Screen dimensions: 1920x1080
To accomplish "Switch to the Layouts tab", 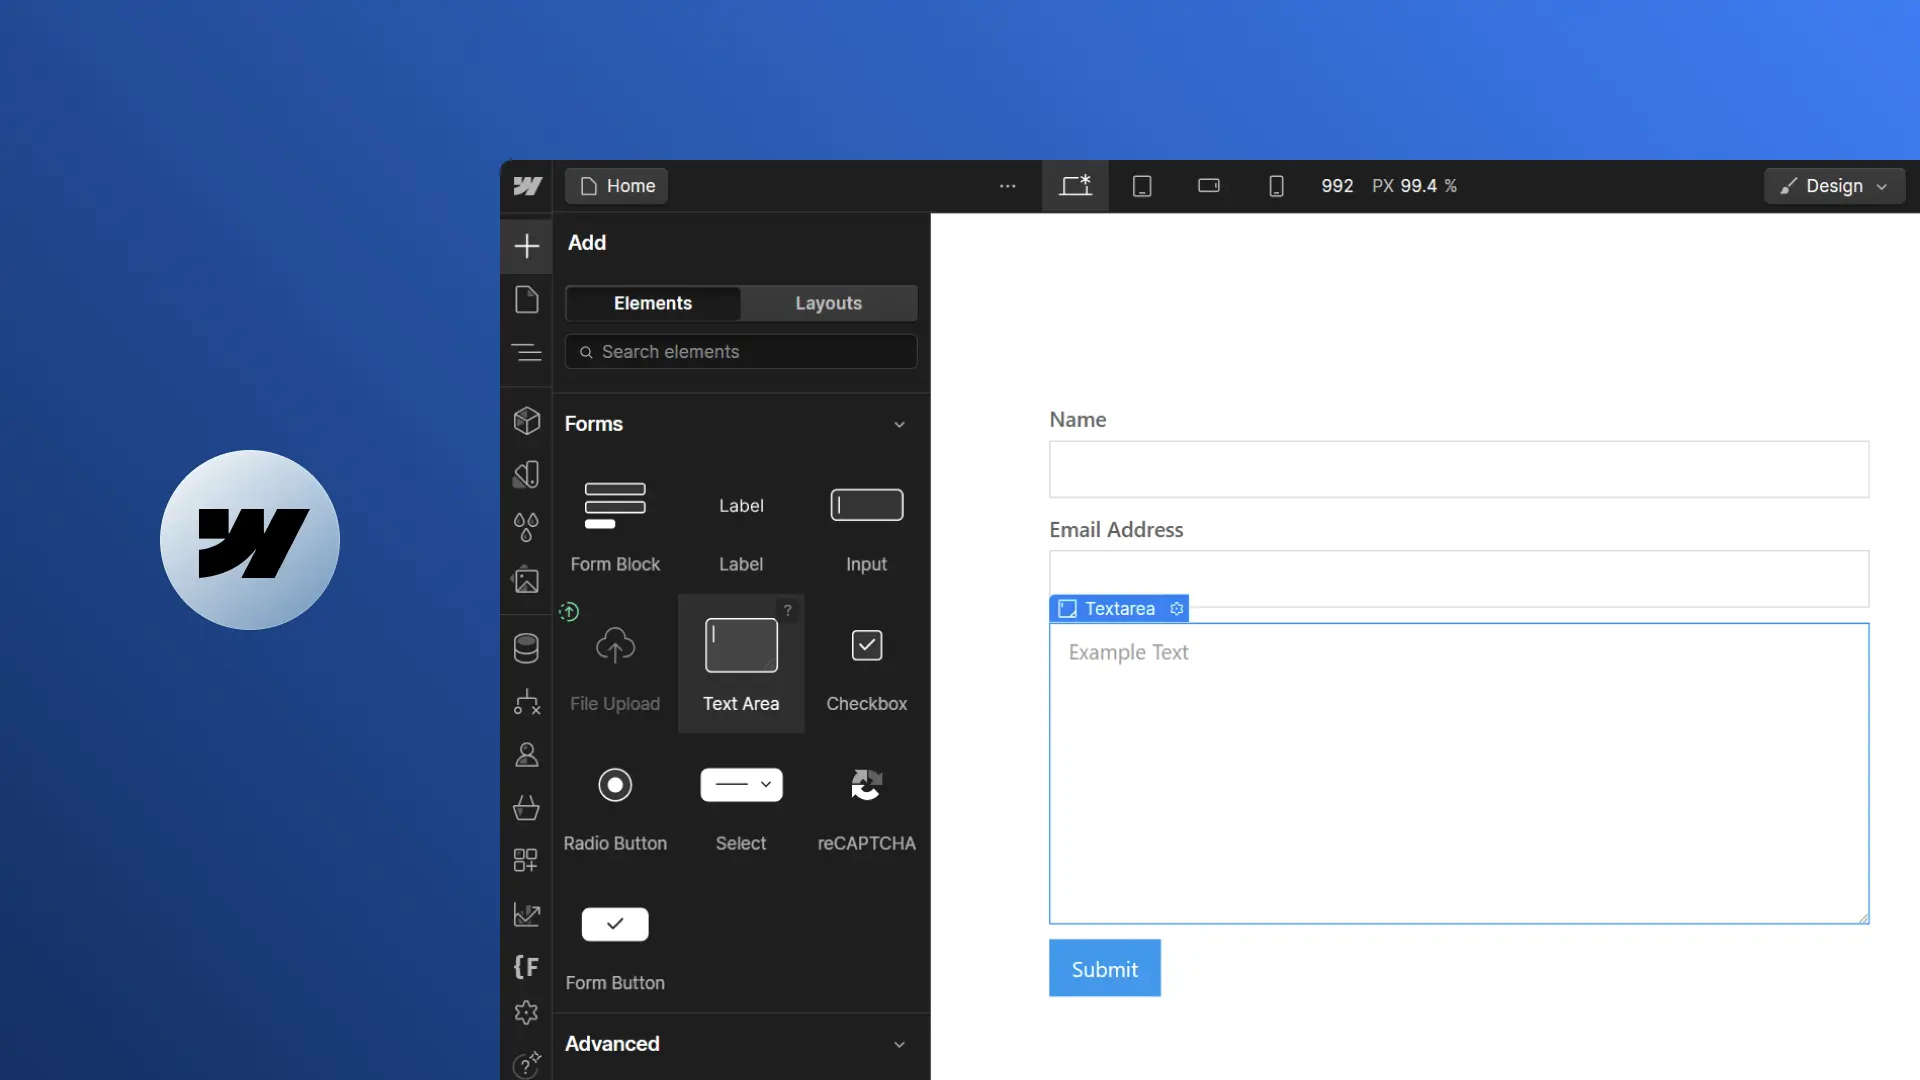I will pos(829,303).
